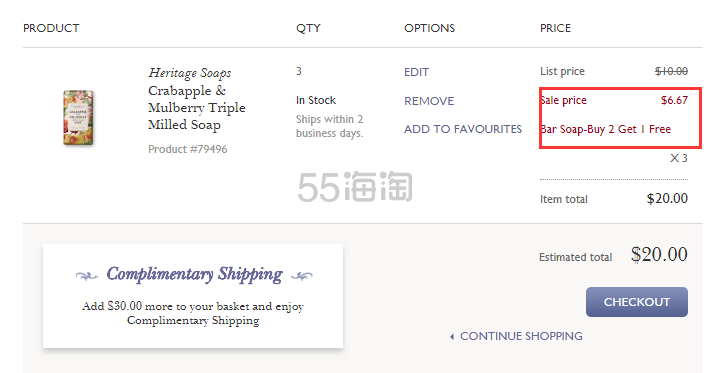
Task: Click the Checkout button
Action: click(x=637, y=302)
